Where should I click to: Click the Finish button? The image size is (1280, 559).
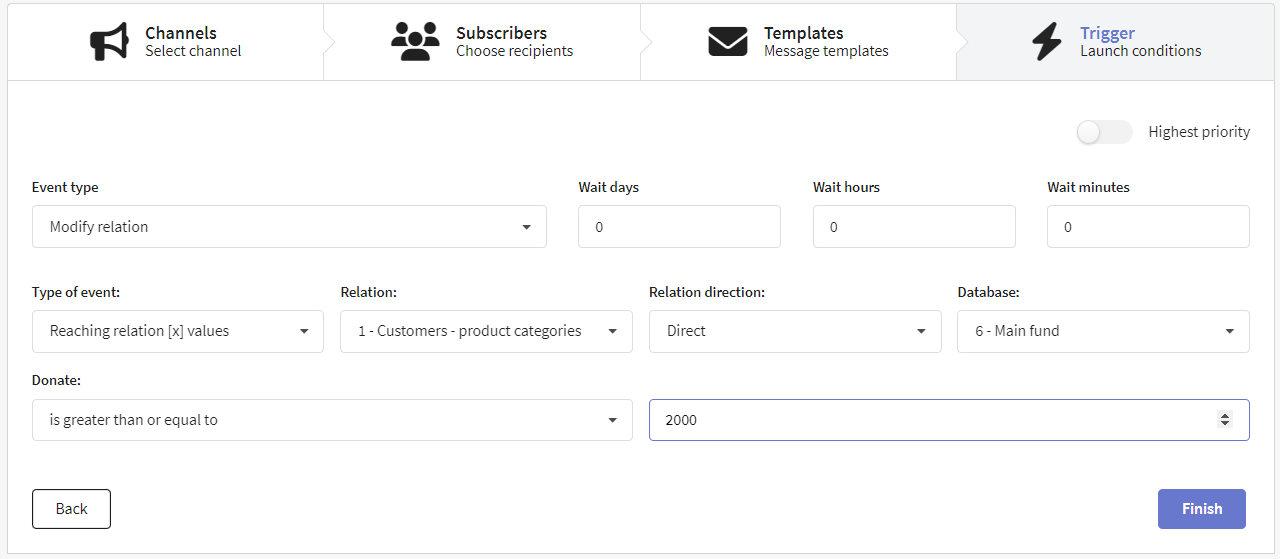(x=1202, y=509)
